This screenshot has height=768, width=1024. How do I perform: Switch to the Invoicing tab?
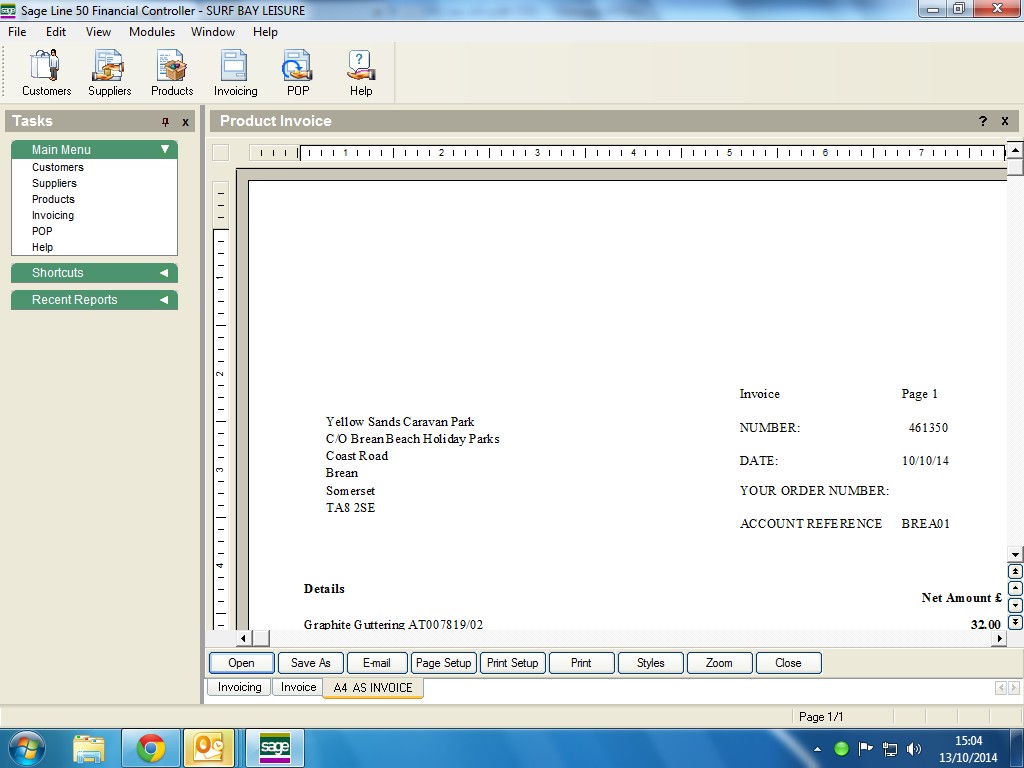pos(239,687)
